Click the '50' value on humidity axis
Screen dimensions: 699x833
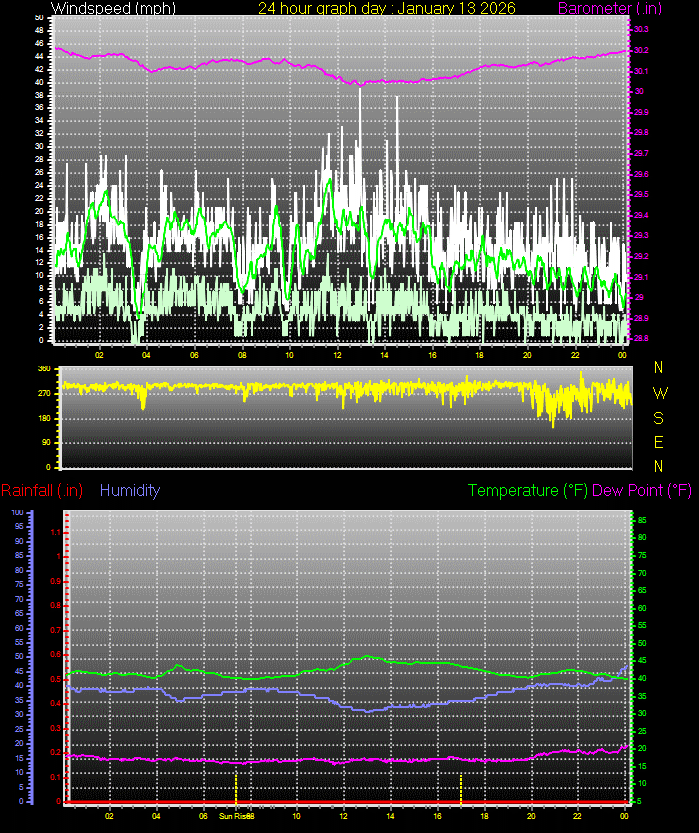click(x=19, y=657)
